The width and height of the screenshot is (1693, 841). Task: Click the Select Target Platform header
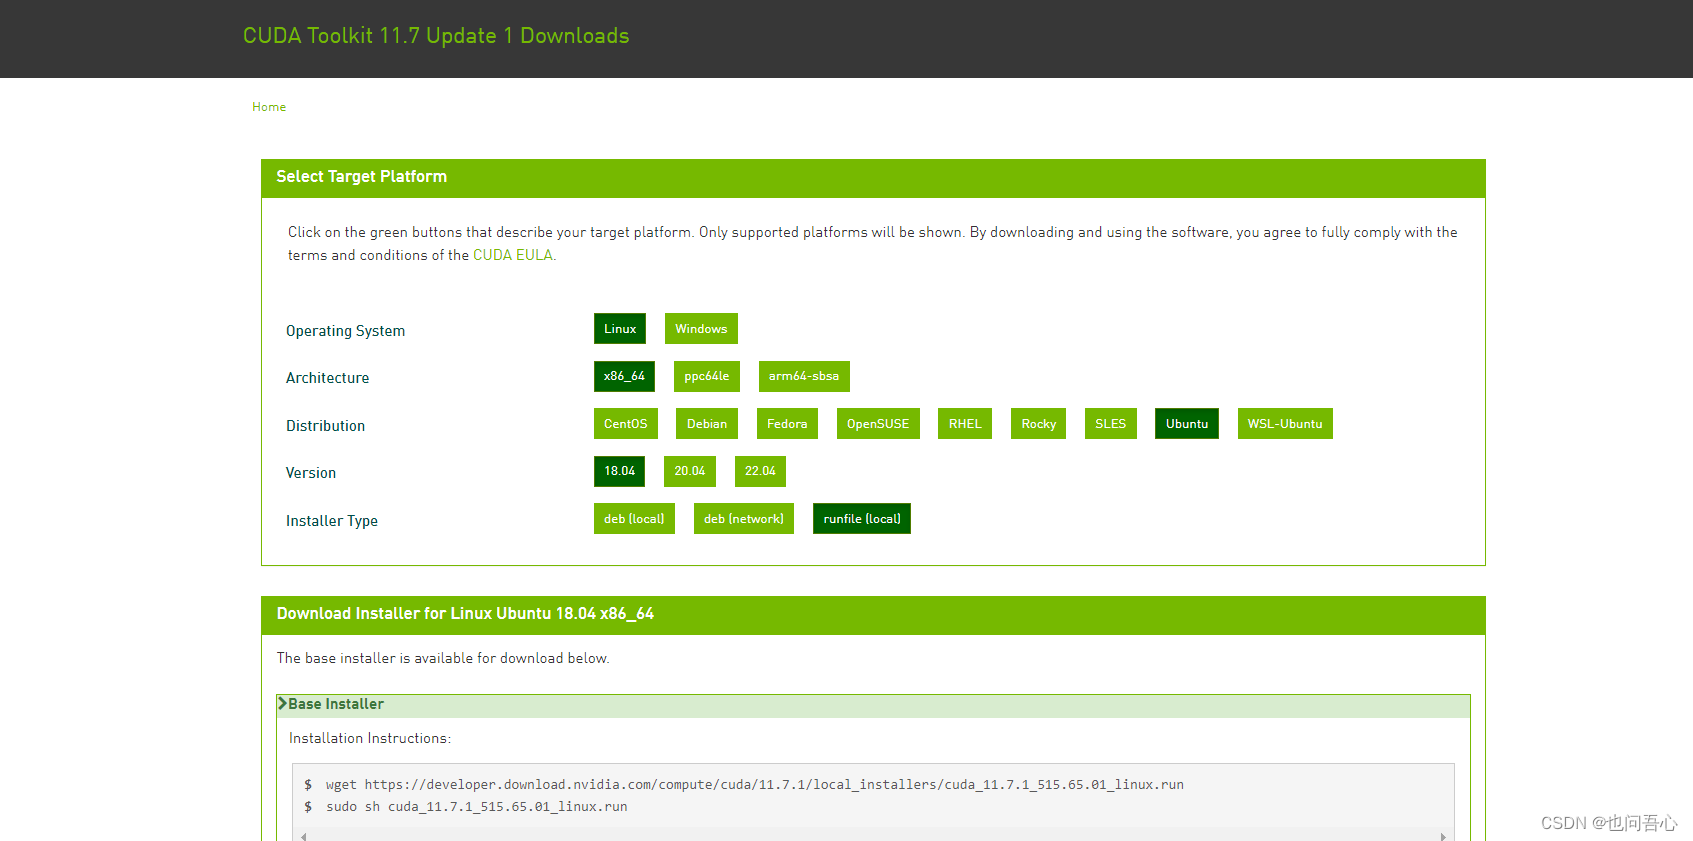(873, 178)
